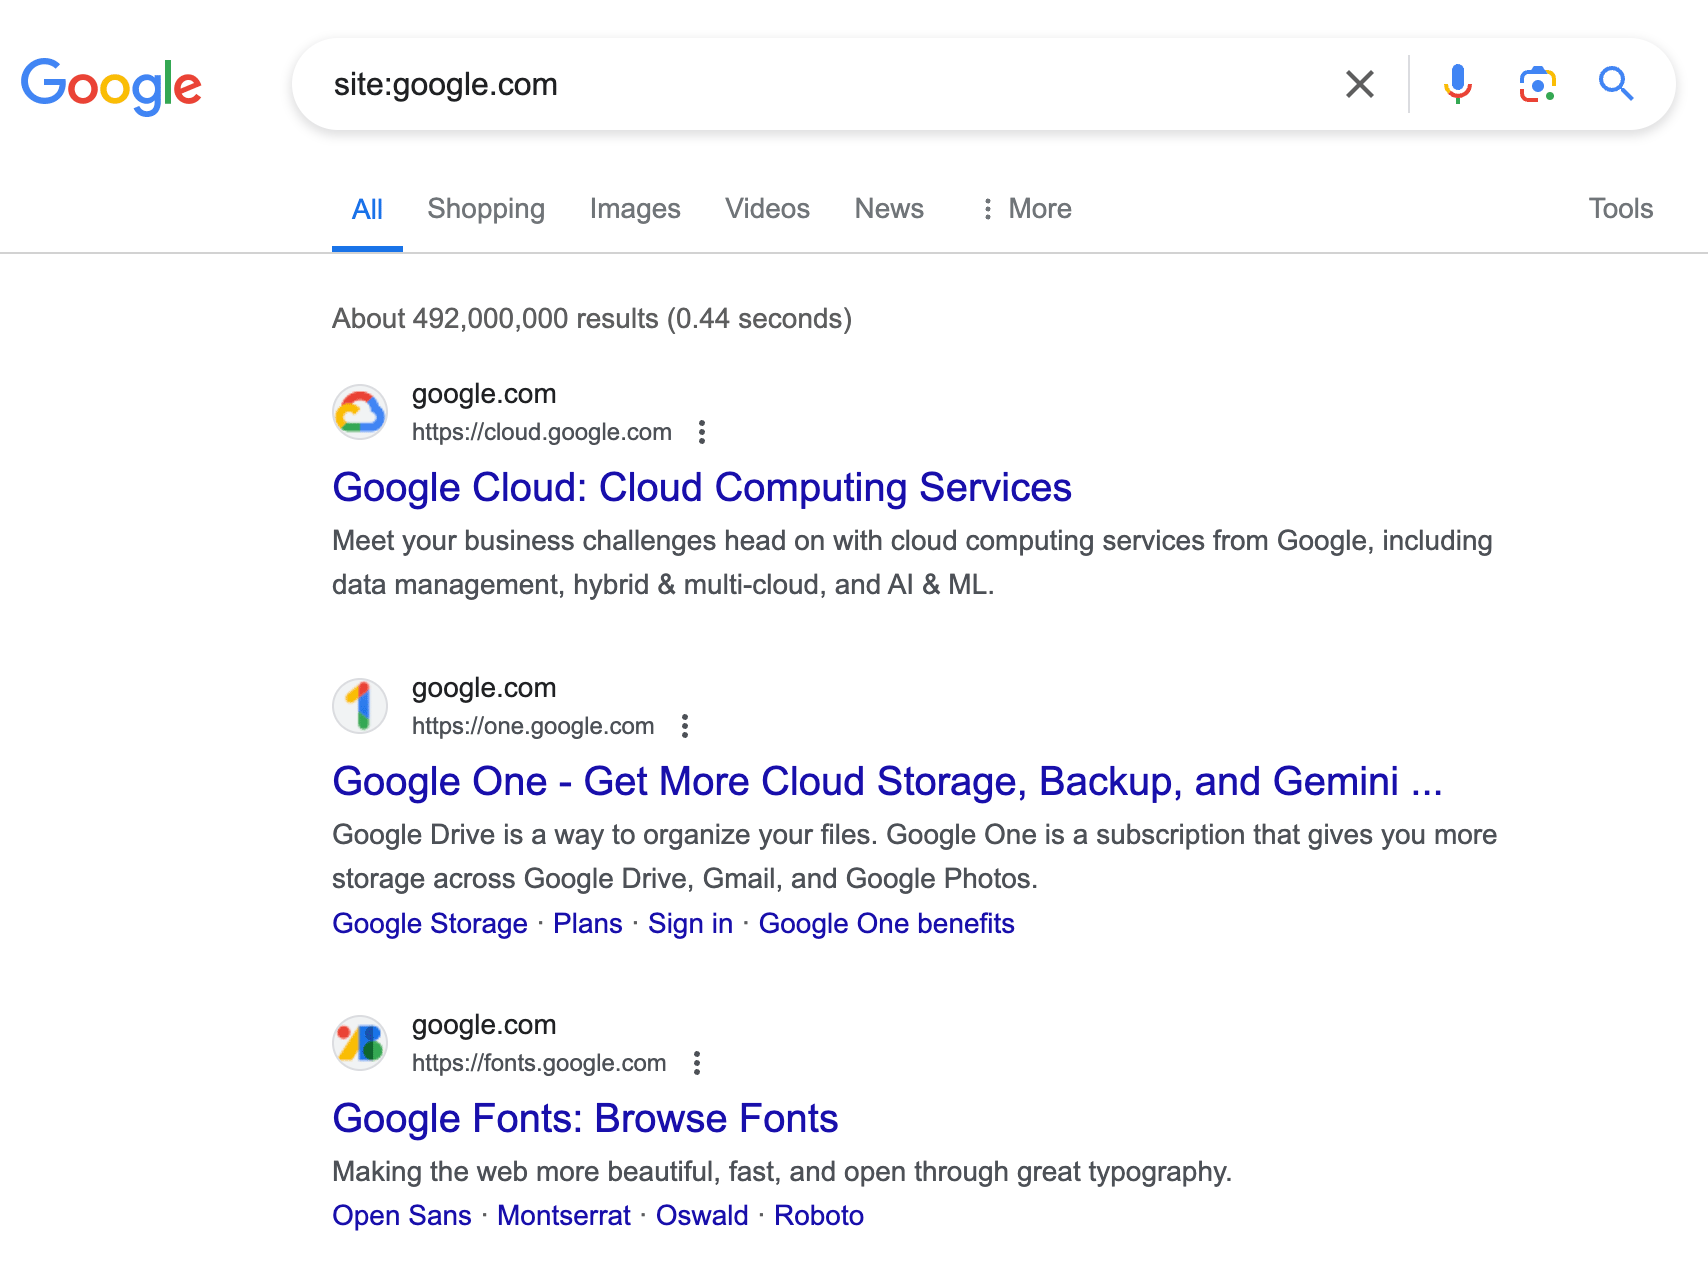Screen dimensions: 1708x1270
Task: Open the Tools options
Action: [x=1620, y=209]
